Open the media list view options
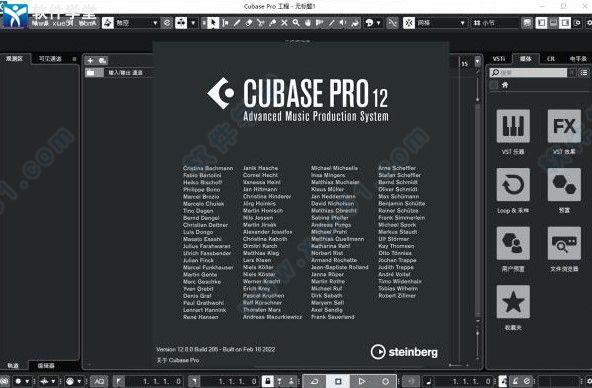The width and height of the screenshot is (592, 388). [x=584, y=72]
